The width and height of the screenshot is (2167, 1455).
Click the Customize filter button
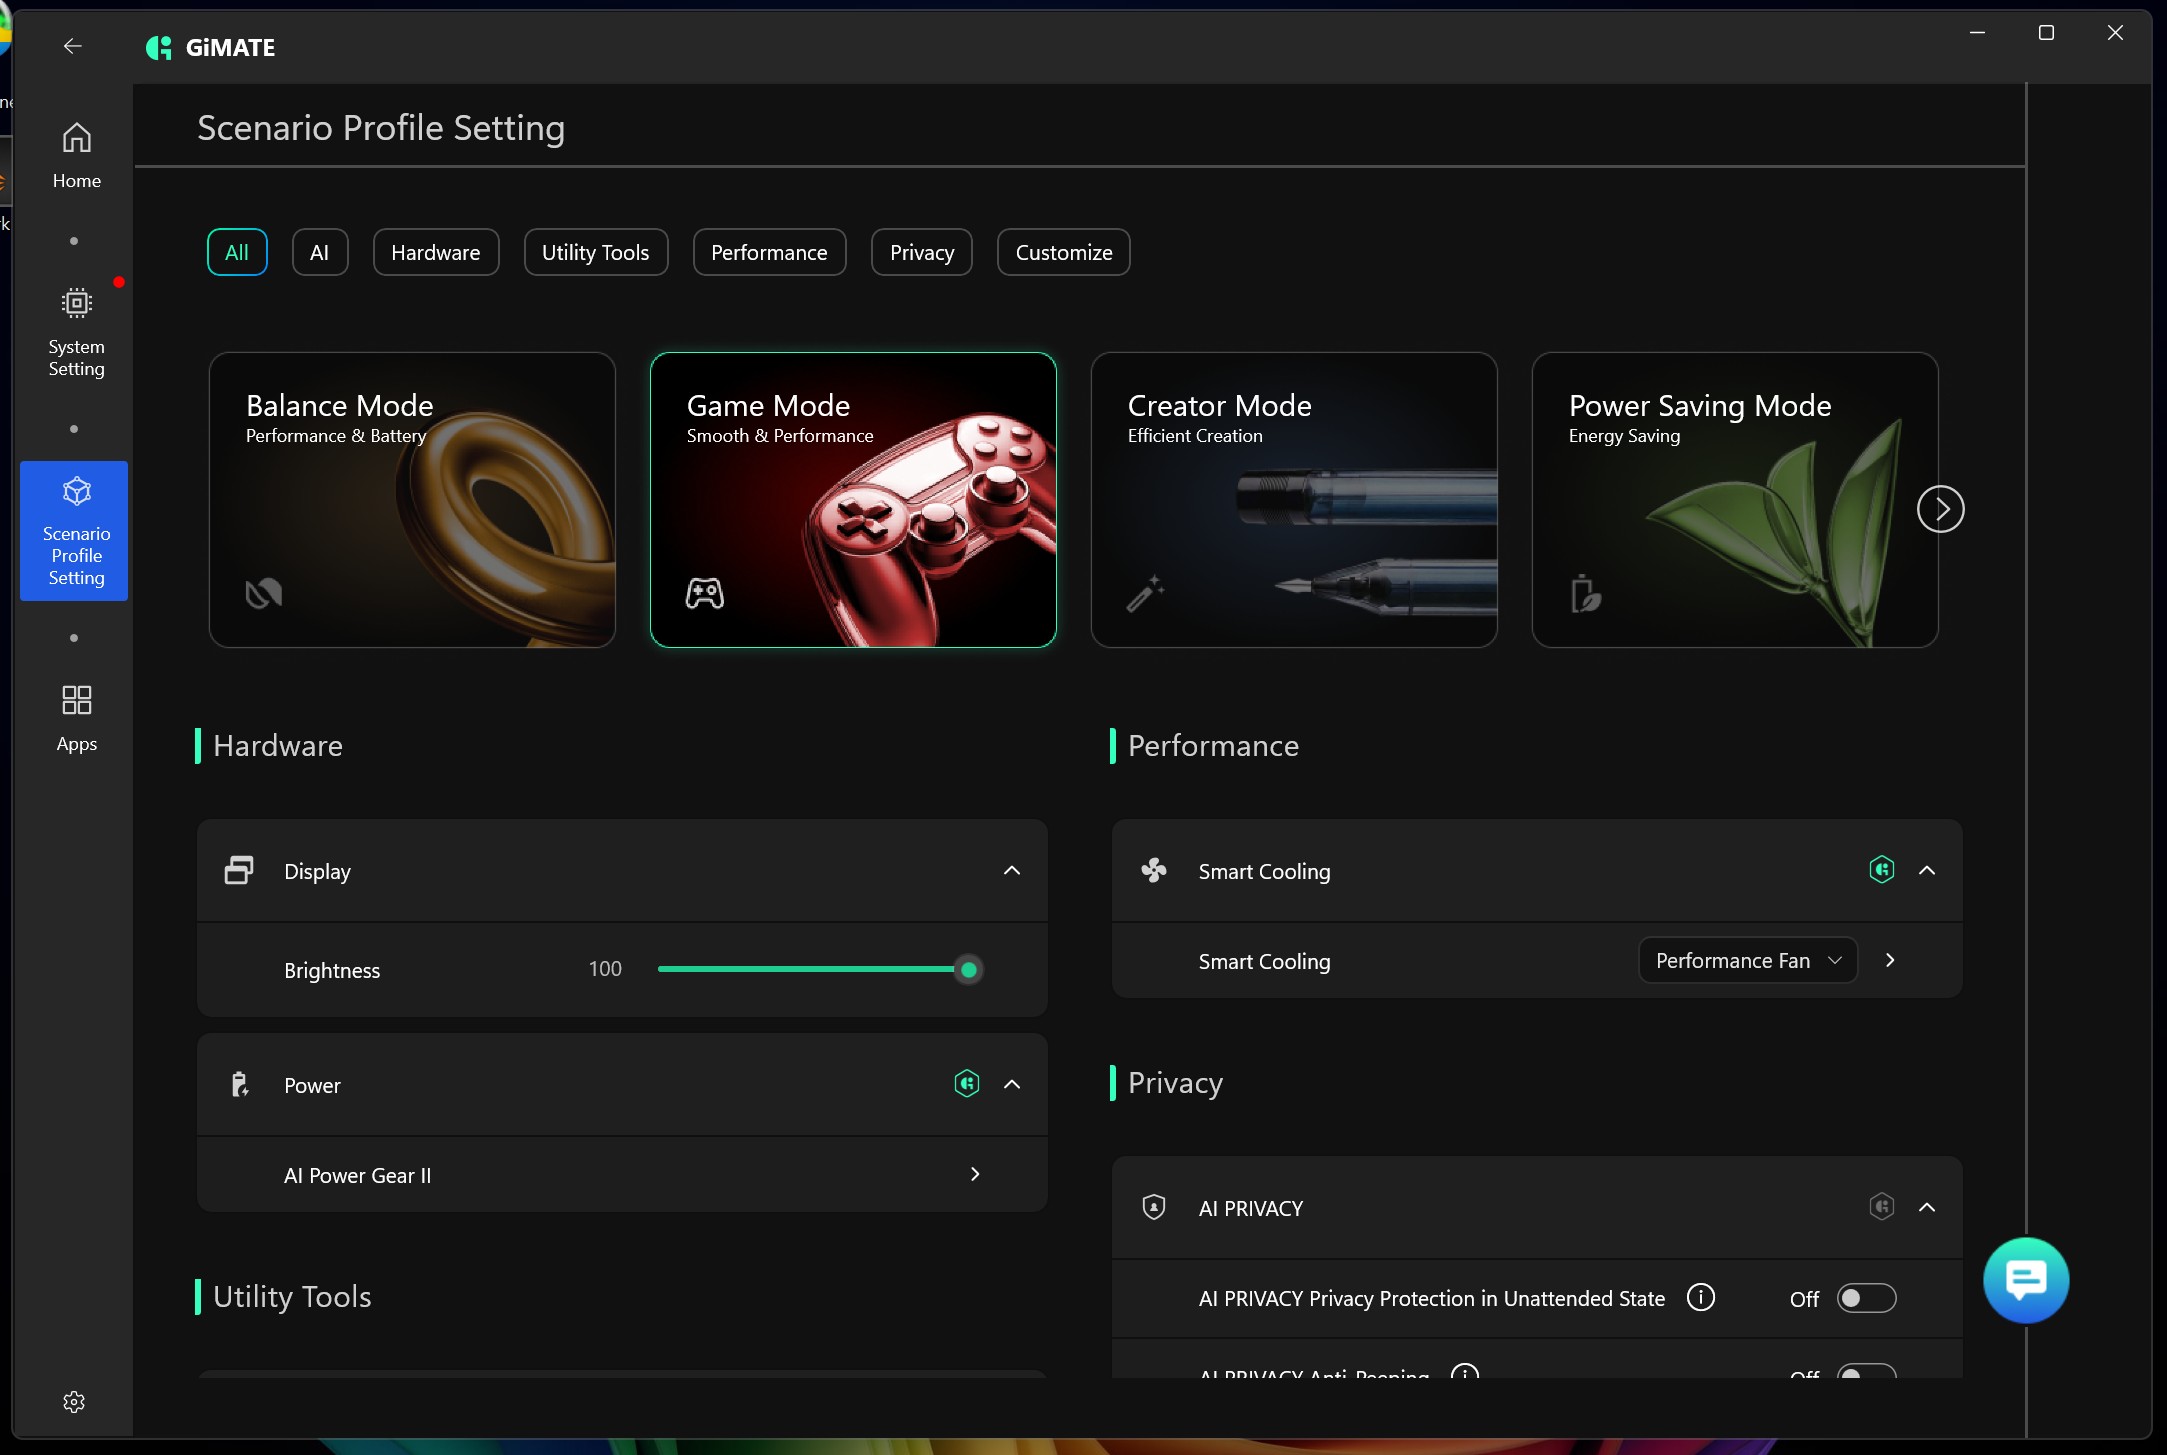1063,252
